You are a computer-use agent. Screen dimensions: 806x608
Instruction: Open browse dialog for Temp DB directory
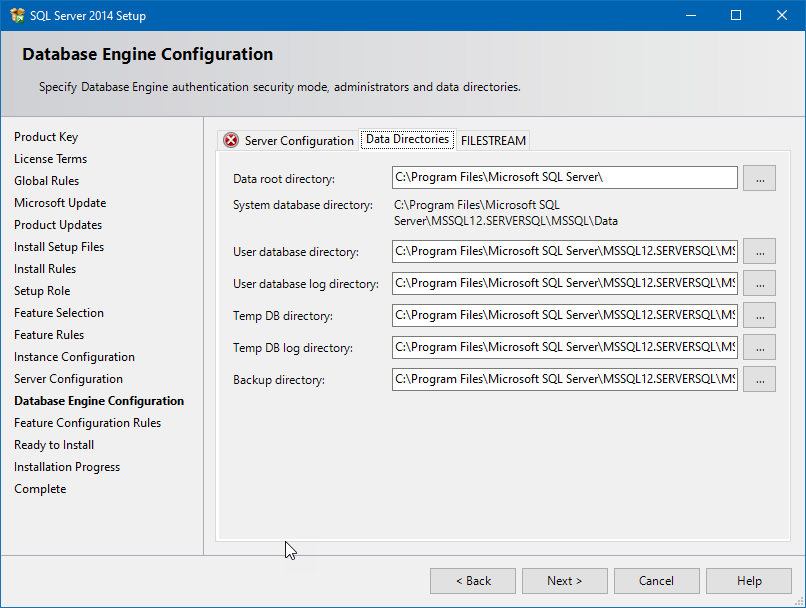coord(759,315)
